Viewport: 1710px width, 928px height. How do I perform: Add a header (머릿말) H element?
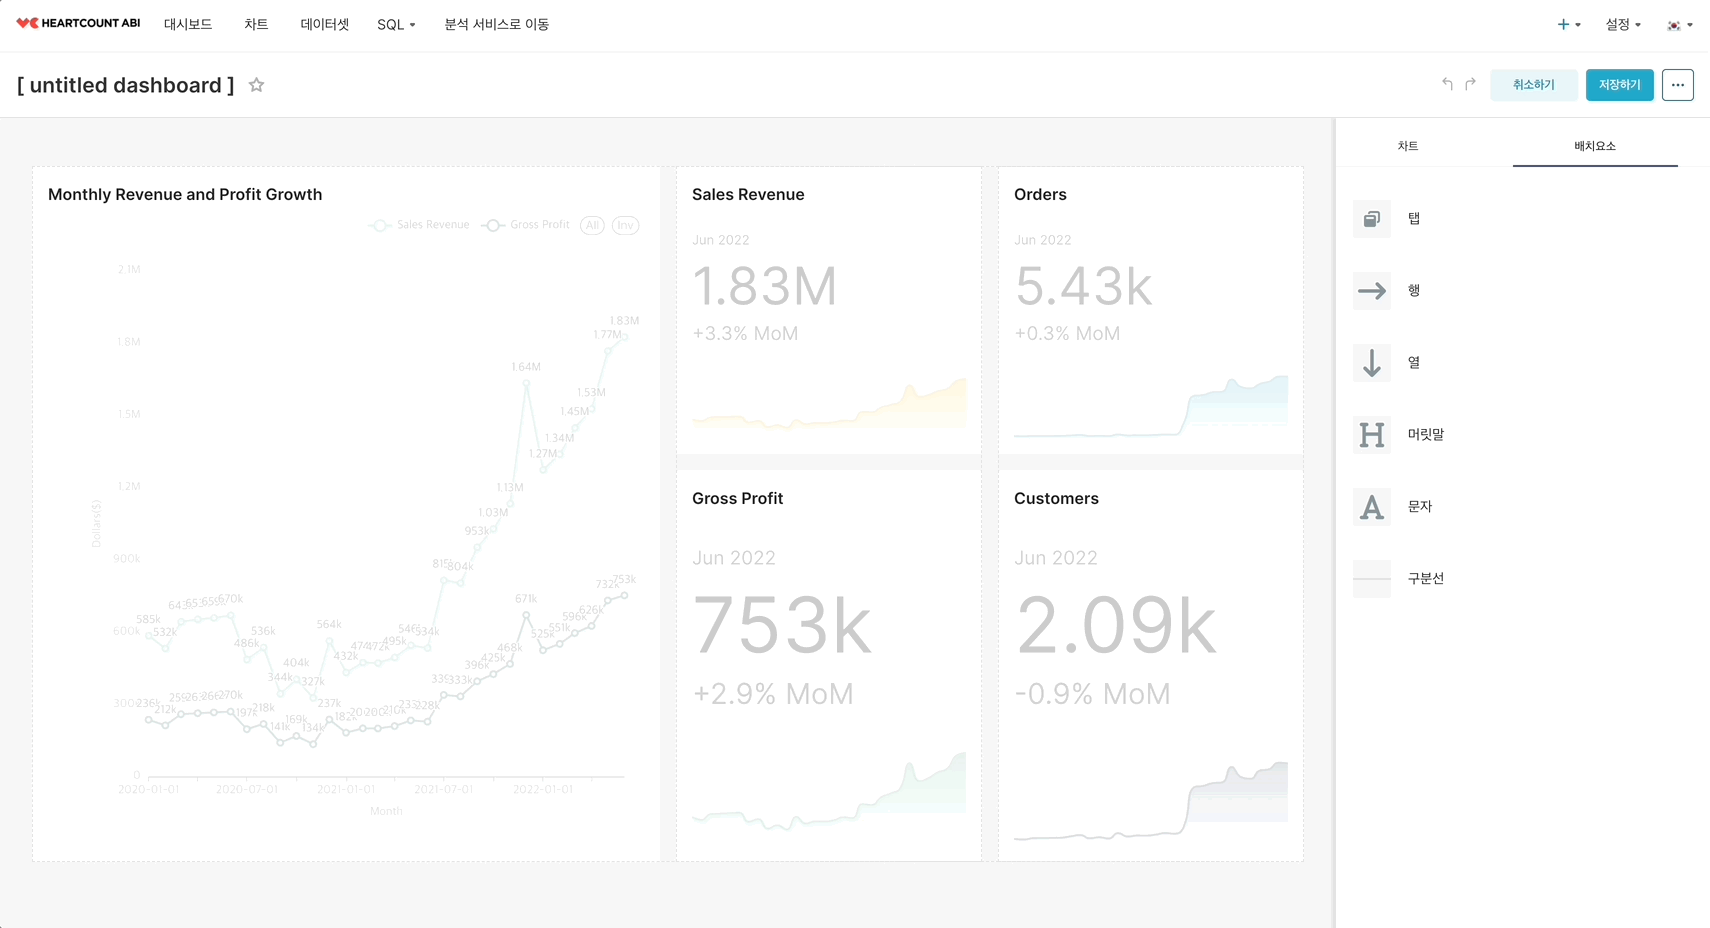[x=1372, y=435]
